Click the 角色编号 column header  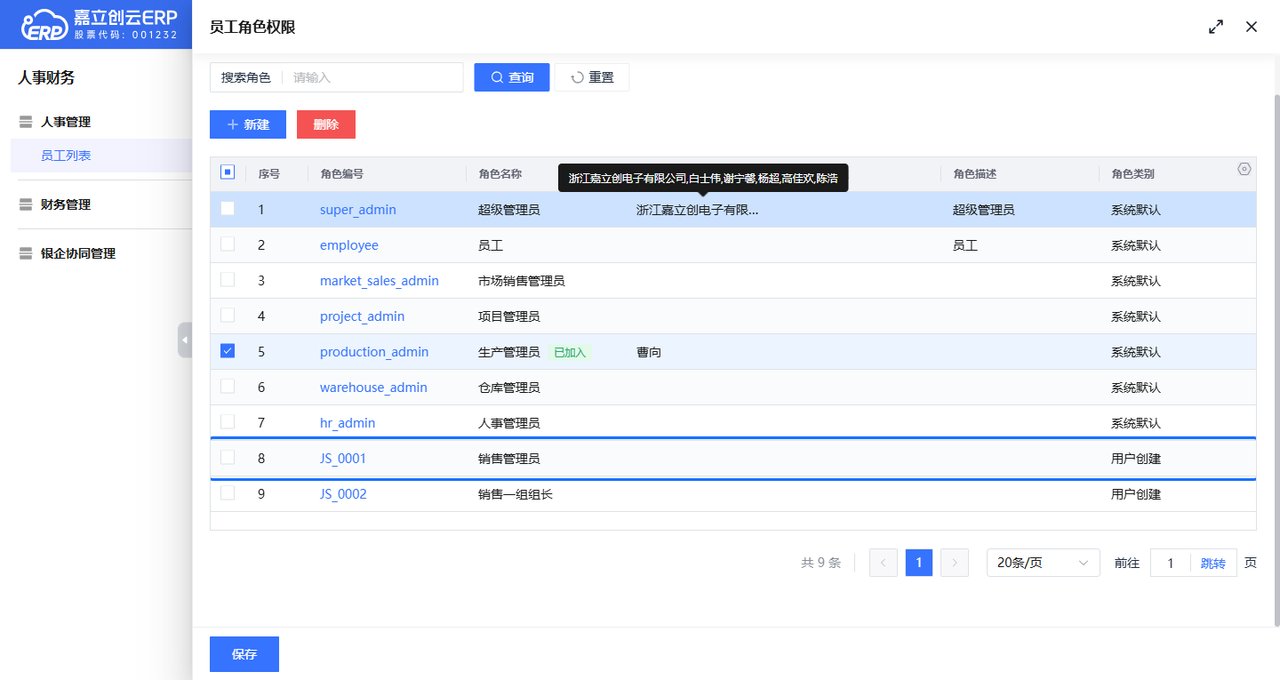(342, 174)
